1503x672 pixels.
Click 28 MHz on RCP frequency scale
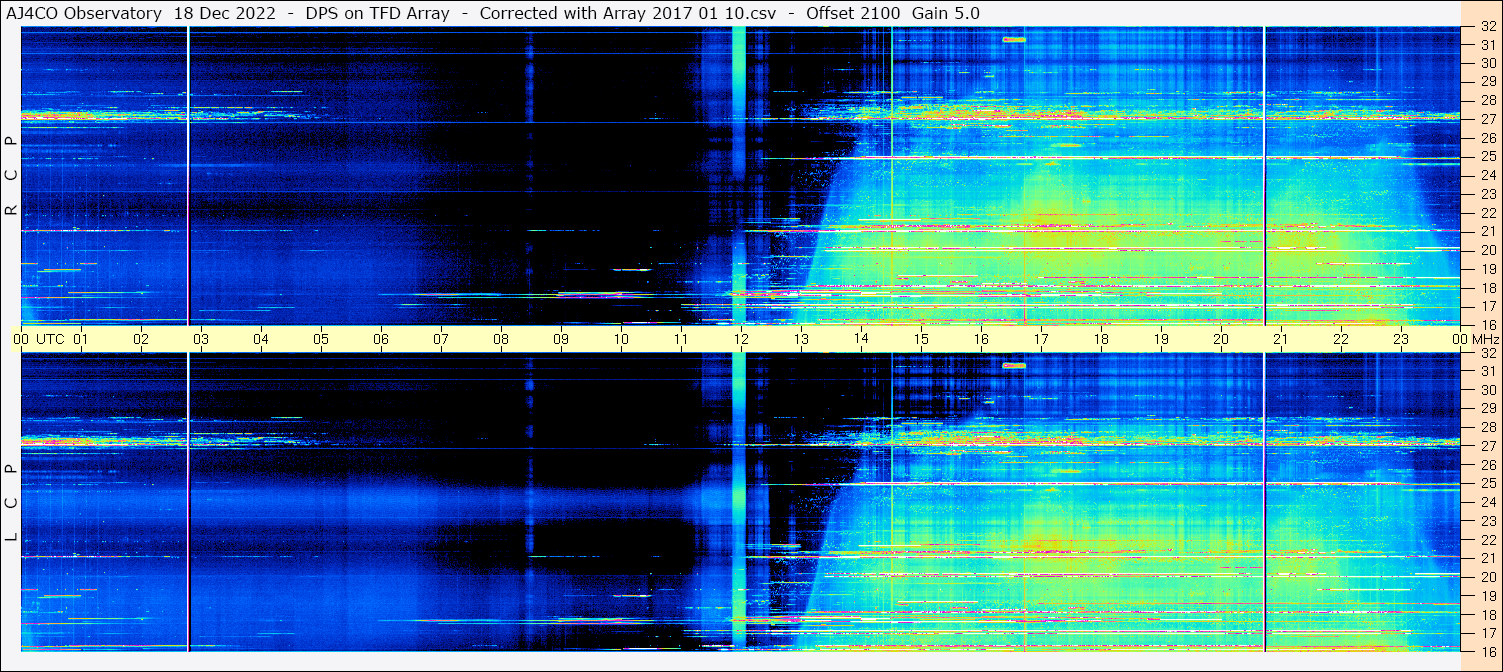pos(1487,100)
